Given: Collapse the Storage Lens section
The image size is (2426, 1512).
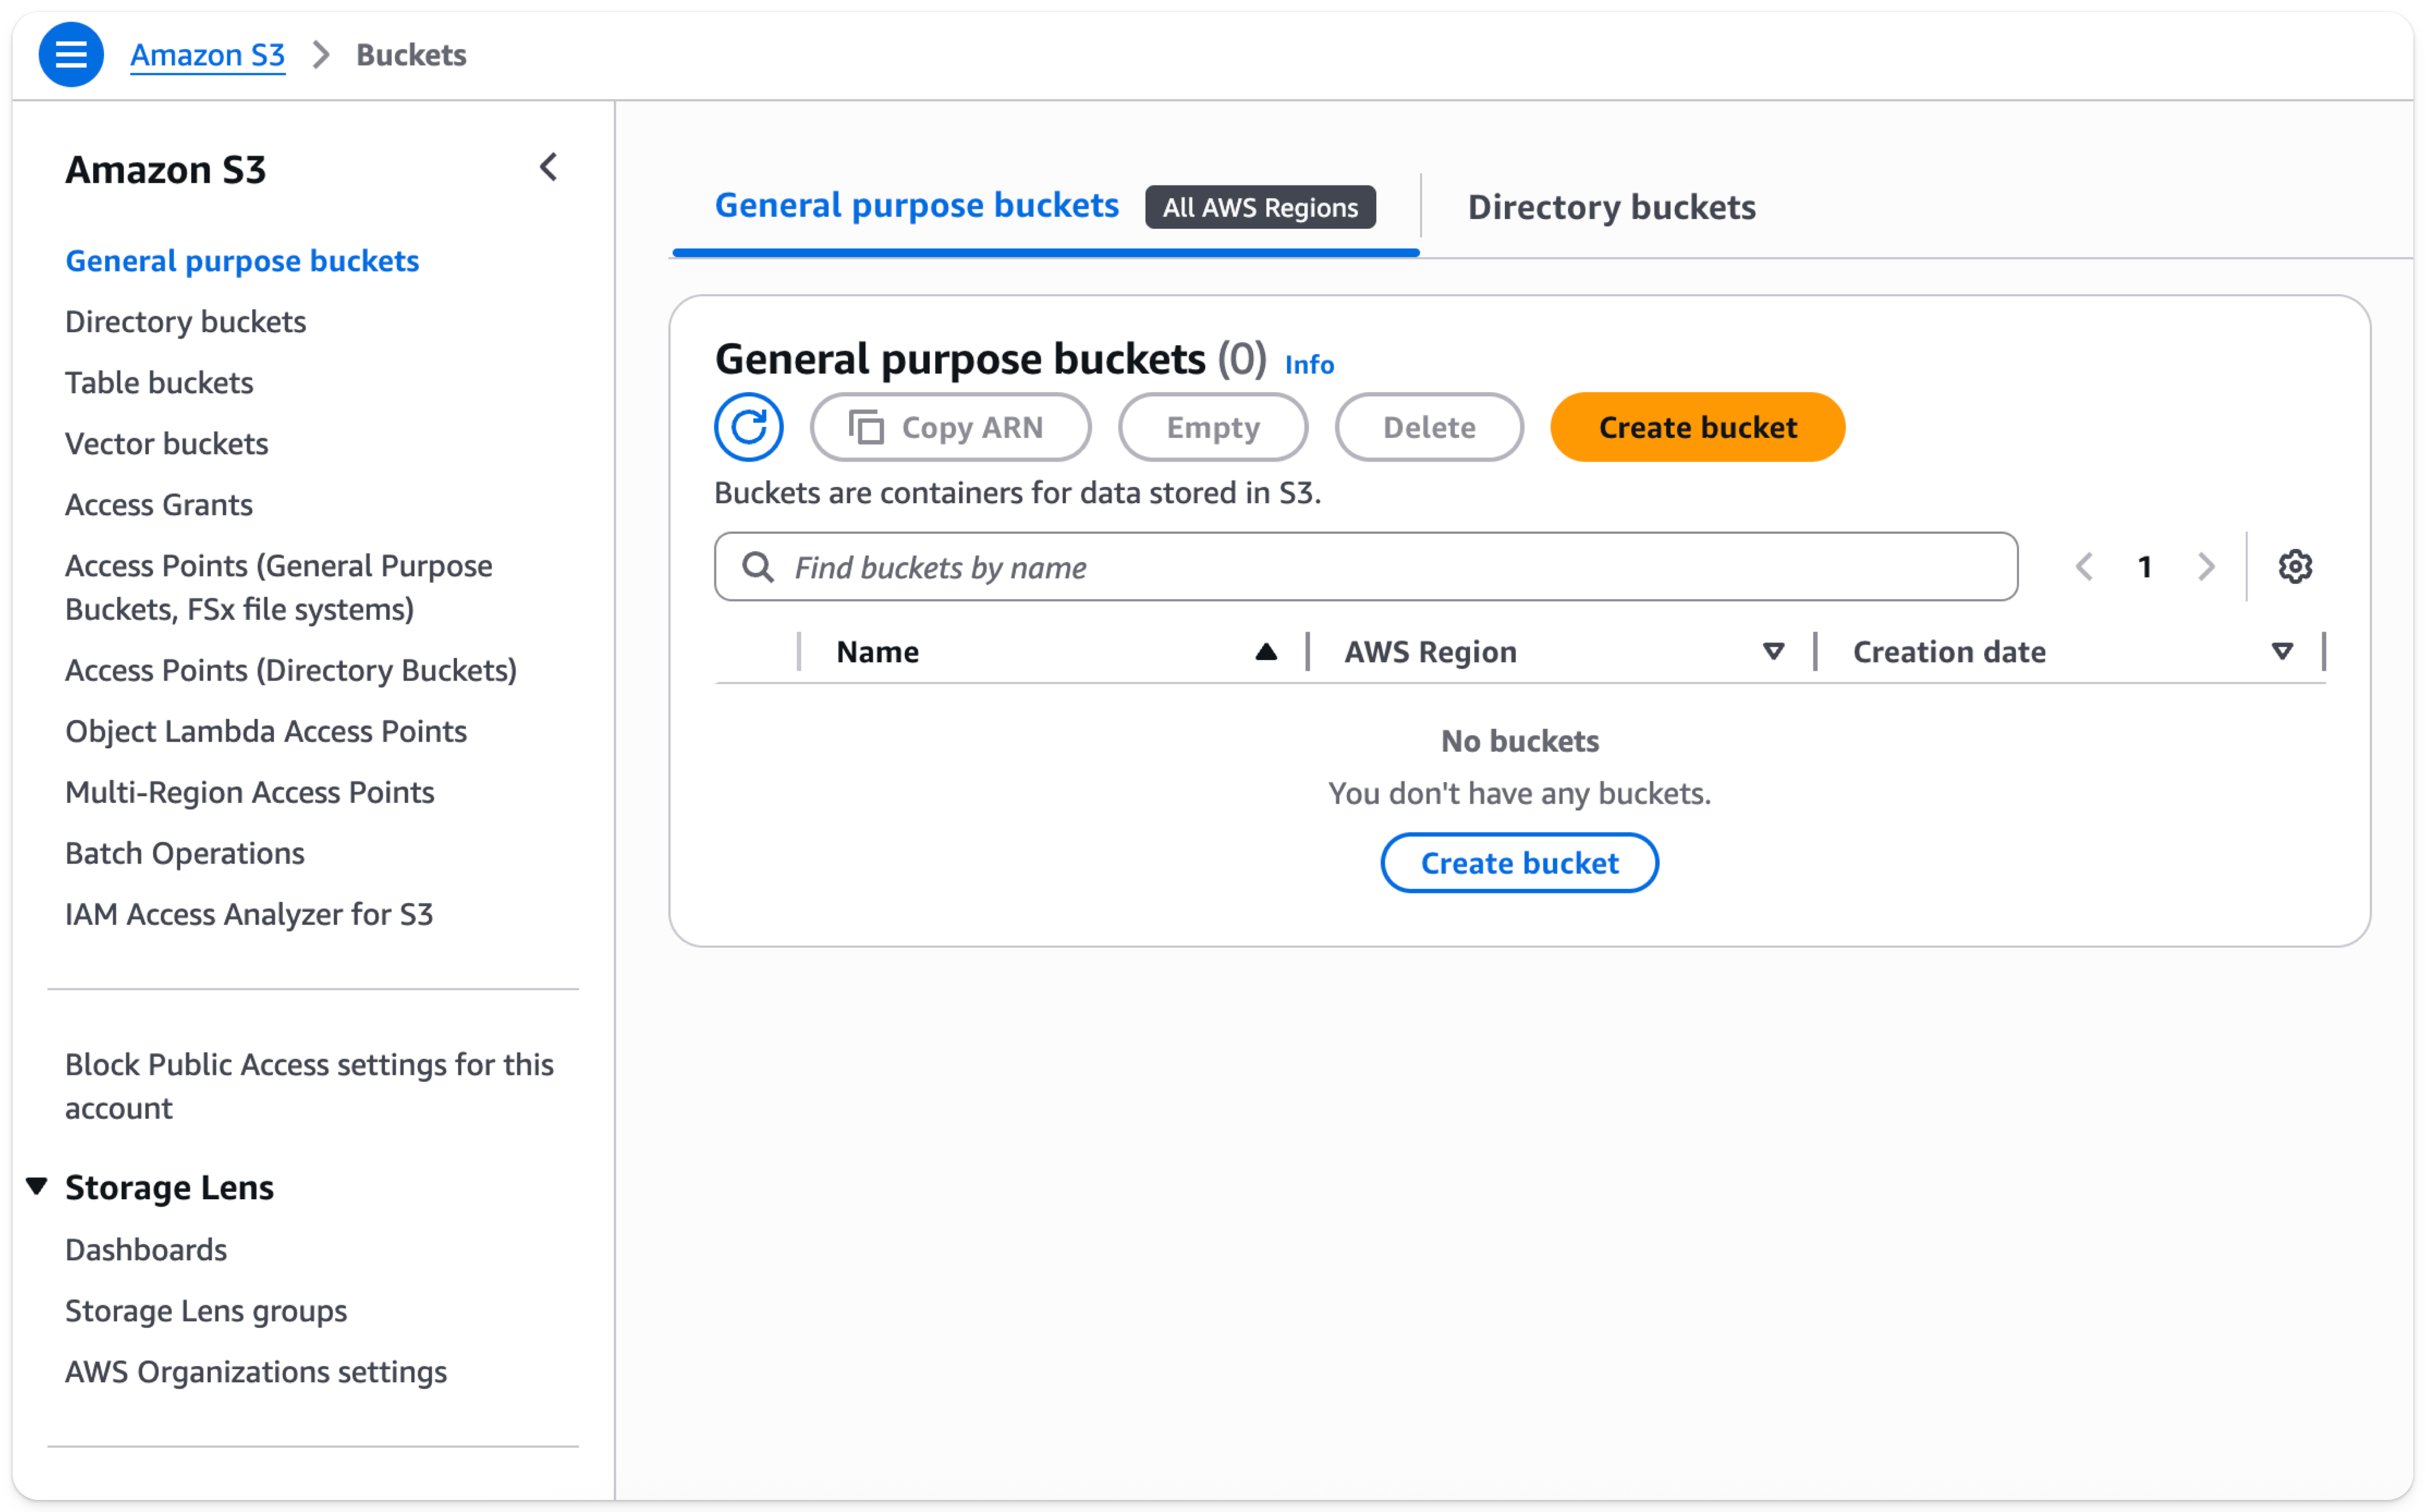Looking at the screenshot, I should tap(36, 1186).
